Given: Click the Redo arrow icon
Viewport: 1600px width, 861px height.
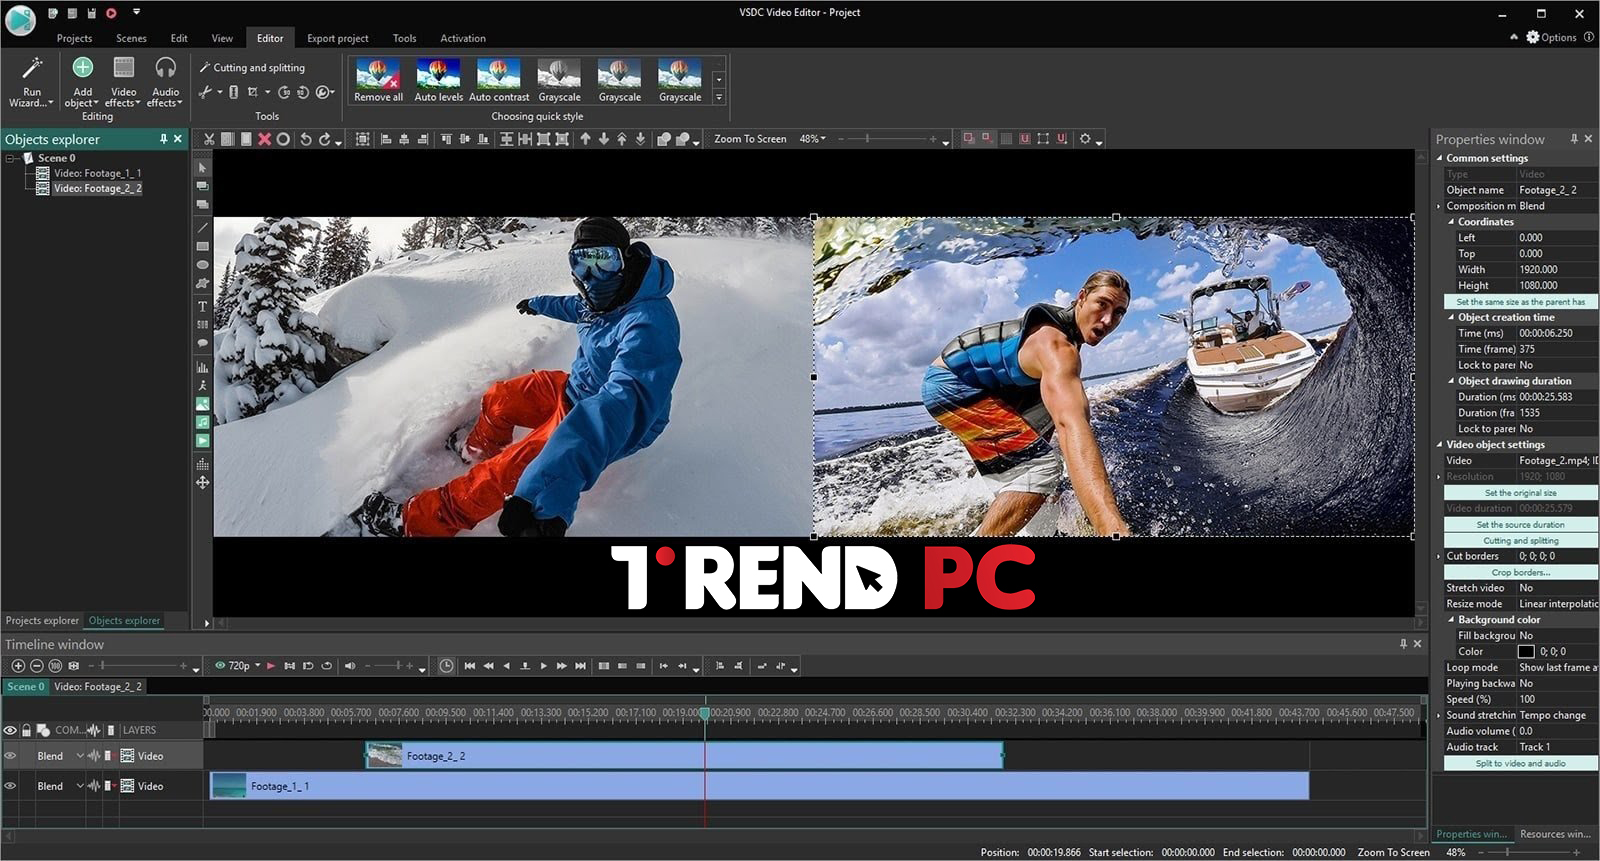Looking at the screenshot, I should [324, 139].
